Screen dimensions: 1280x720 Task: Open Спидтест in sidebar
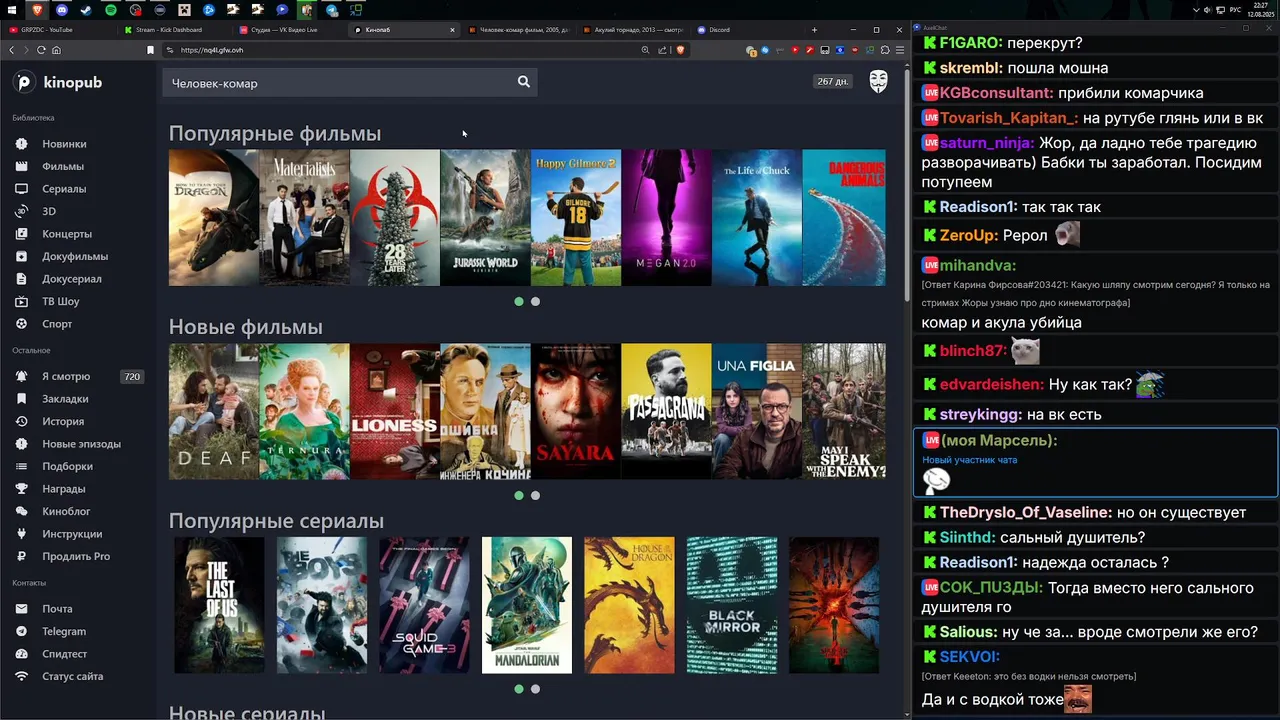tap(65, 654)
